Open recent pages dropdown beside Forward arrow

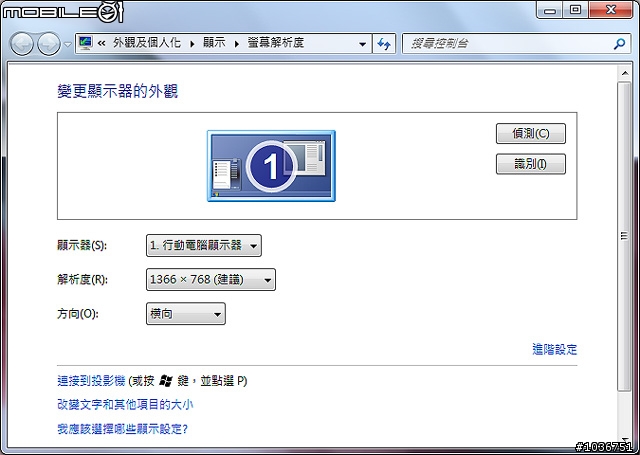[x=68, y=44]
